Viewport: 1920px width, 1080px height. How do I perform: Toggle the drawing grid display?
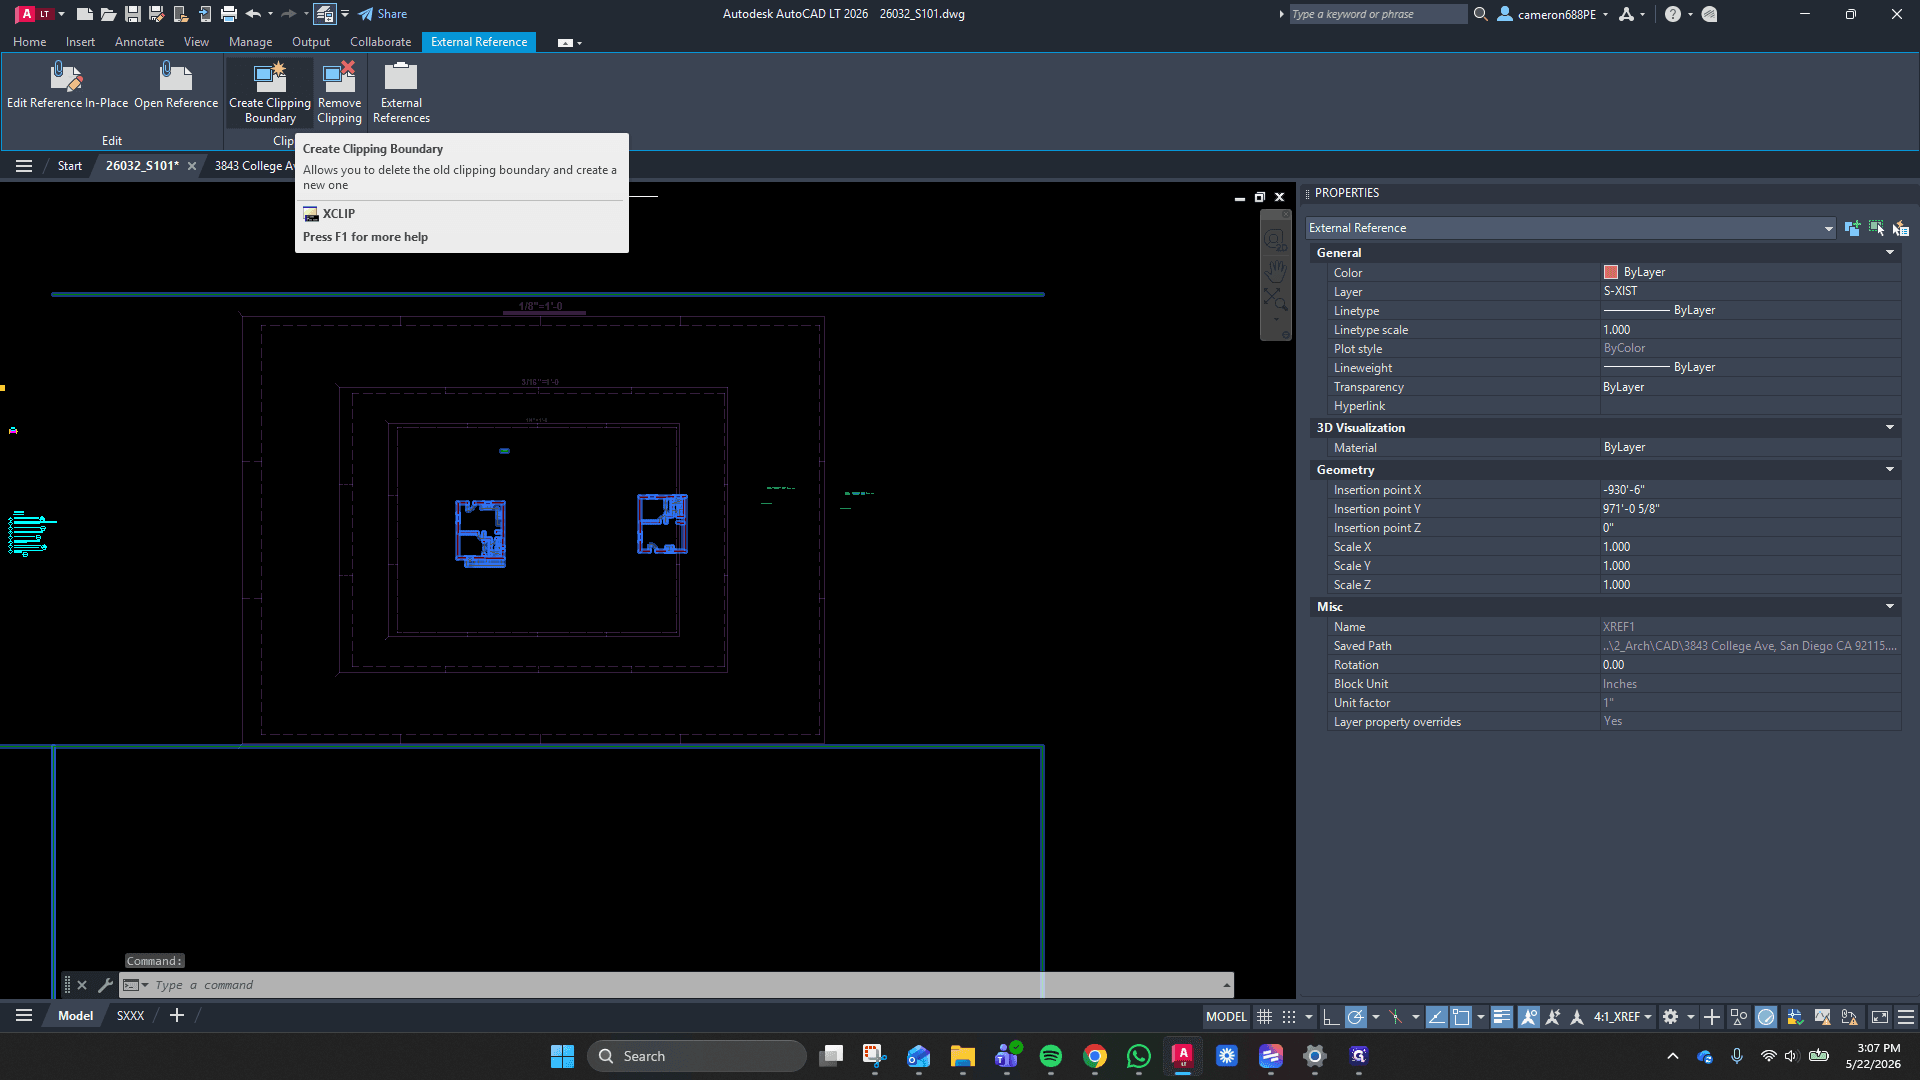point(1265,1017)
